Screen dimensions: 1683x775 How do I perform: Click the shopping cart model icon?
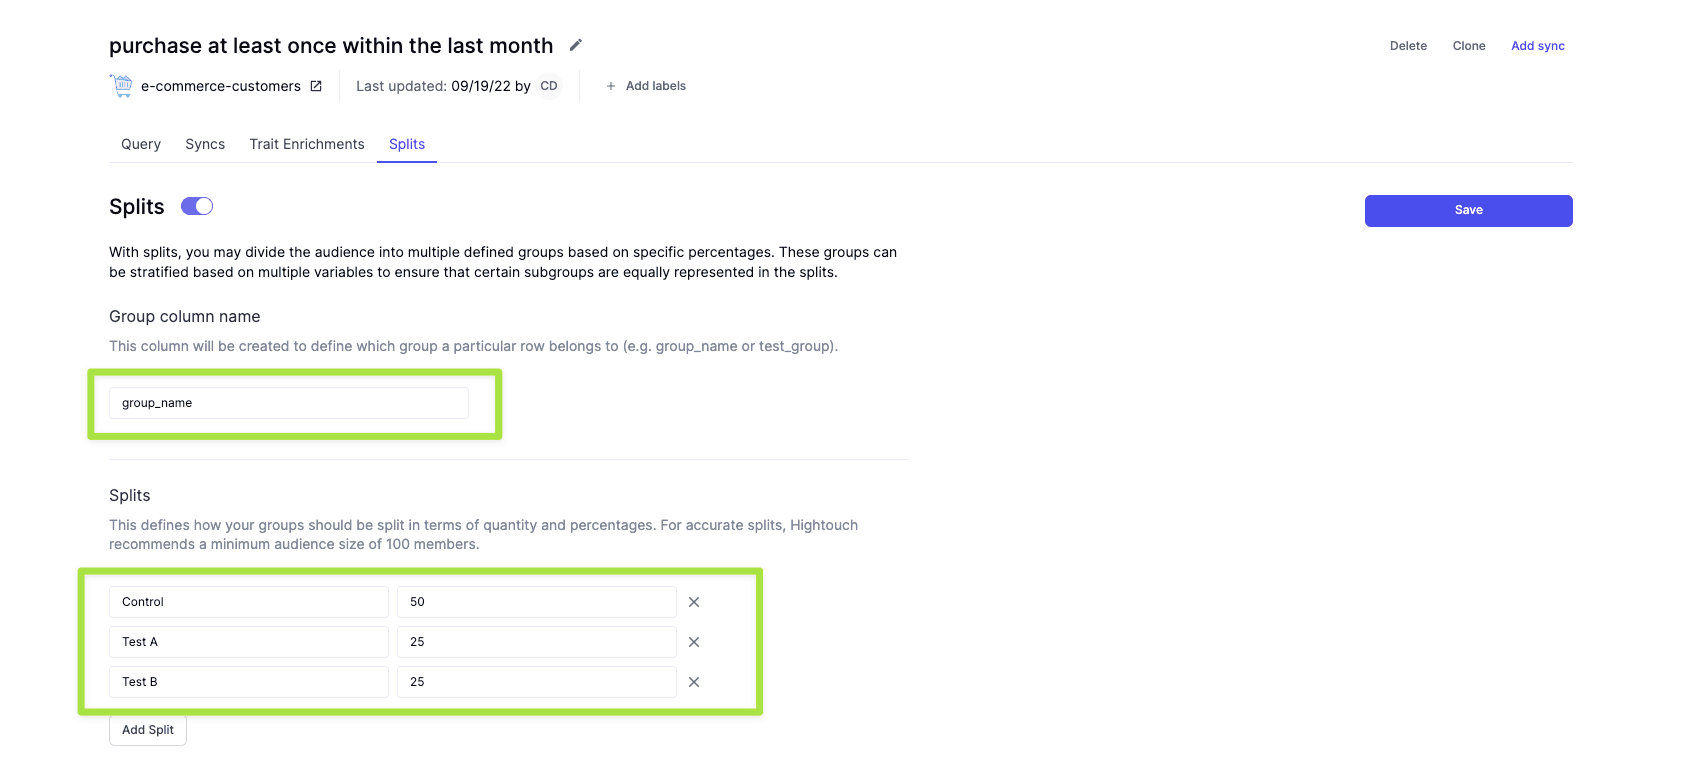[122, 86]
